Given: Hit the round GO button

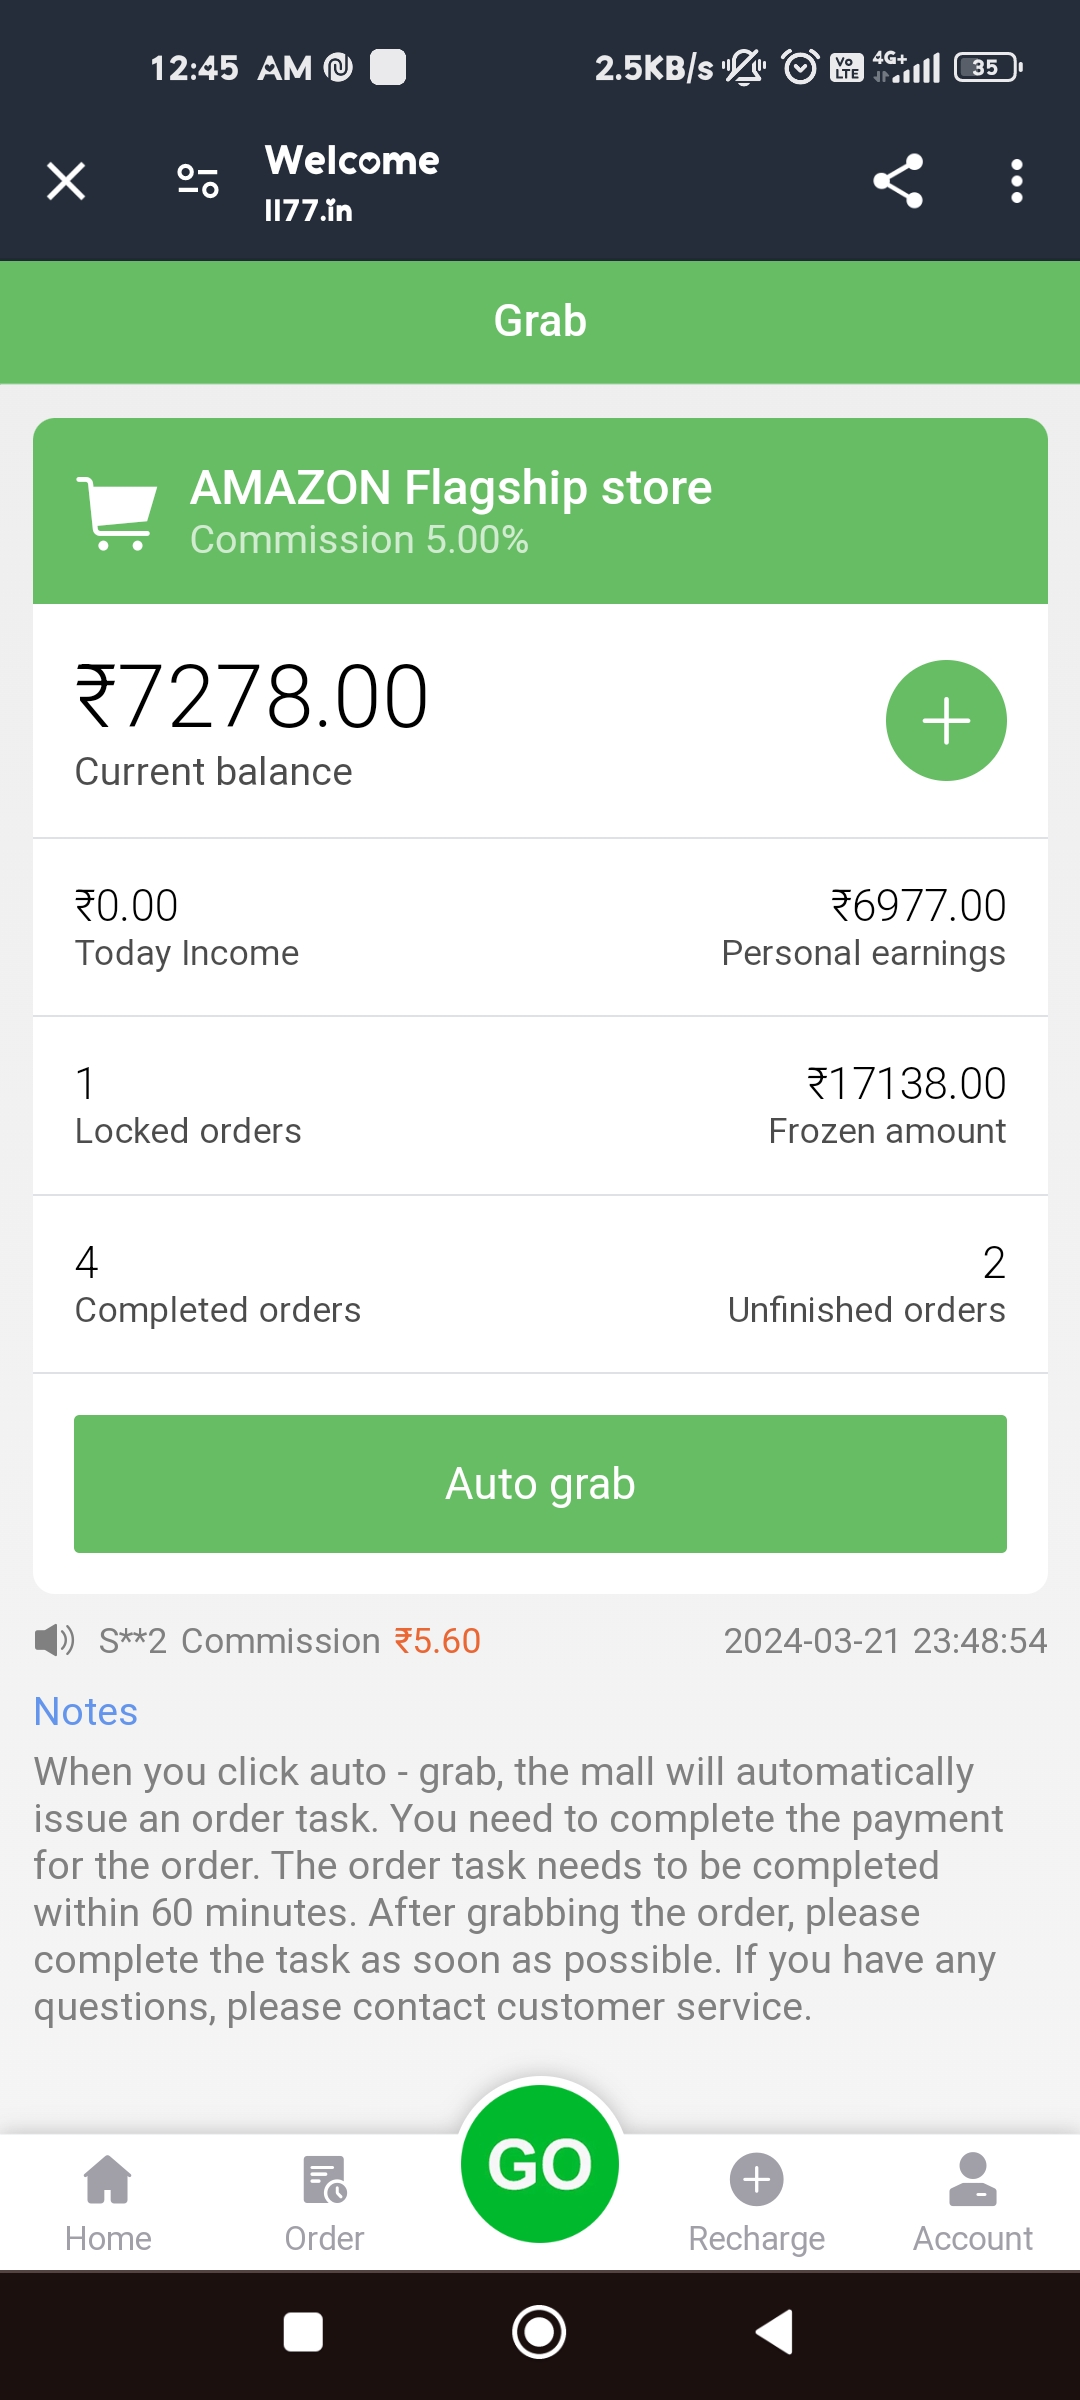Looking at the screenshot, I should 540,2164.
